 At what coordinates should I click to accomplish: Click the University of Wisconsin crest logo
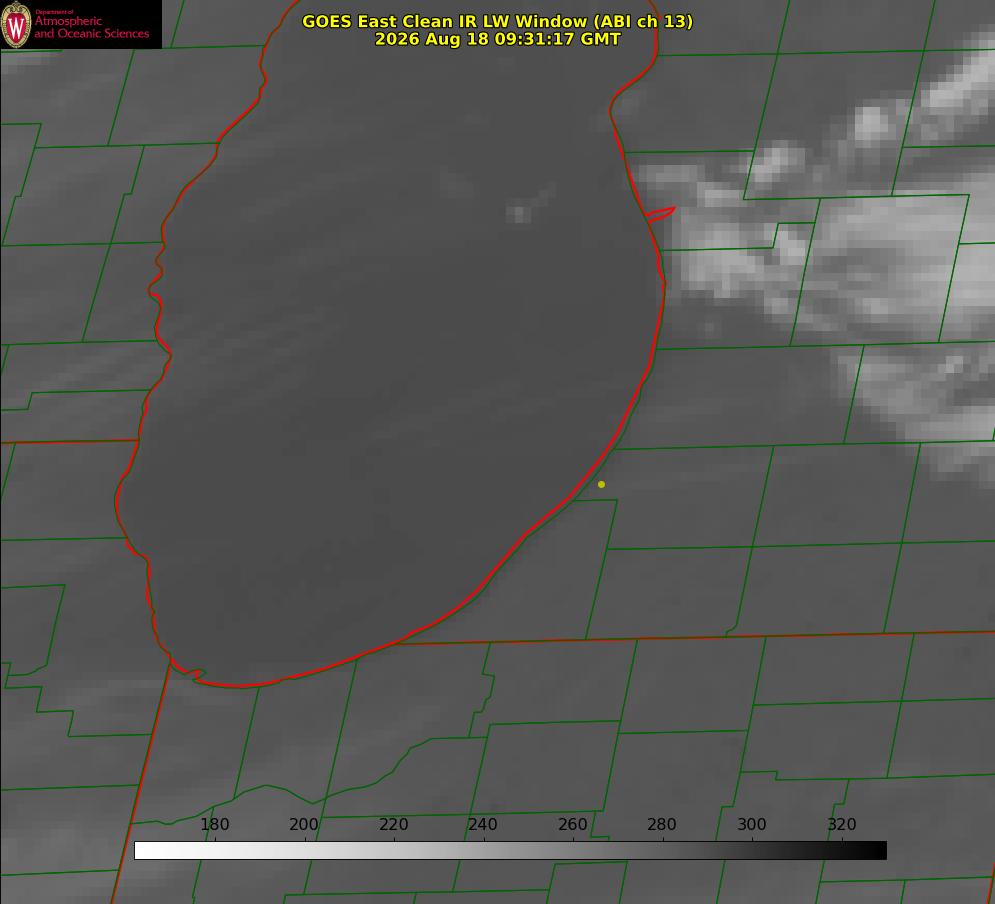pos(16,24)
